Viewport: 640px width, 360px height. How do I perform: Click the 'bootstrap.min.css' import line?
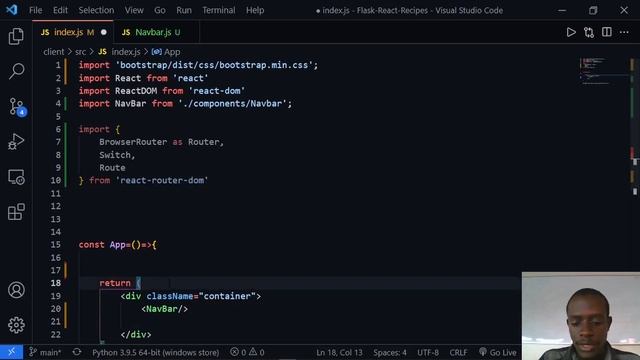tap(198, 65)
